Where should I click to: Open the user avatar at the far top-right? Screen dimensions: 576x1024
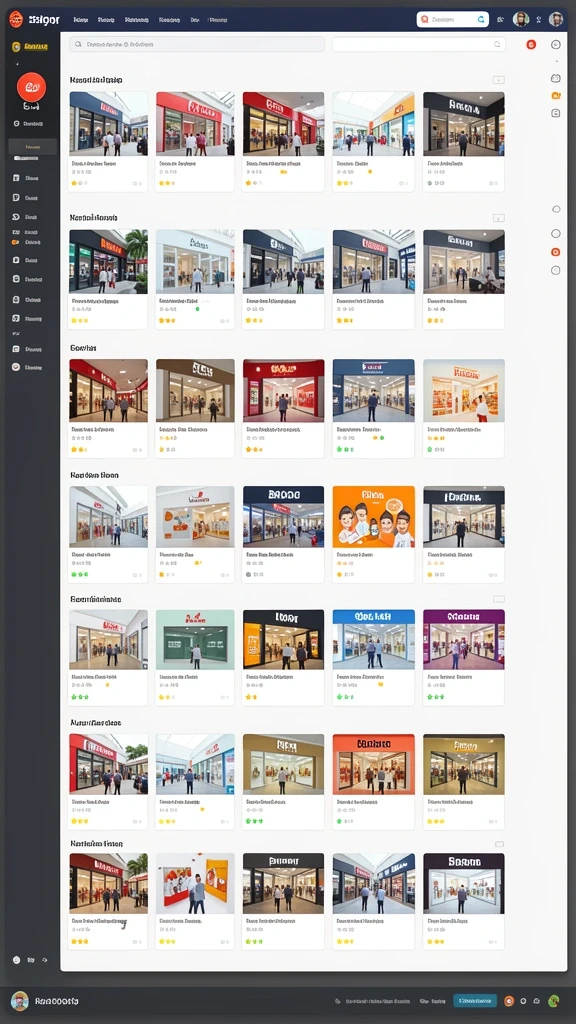556,19
